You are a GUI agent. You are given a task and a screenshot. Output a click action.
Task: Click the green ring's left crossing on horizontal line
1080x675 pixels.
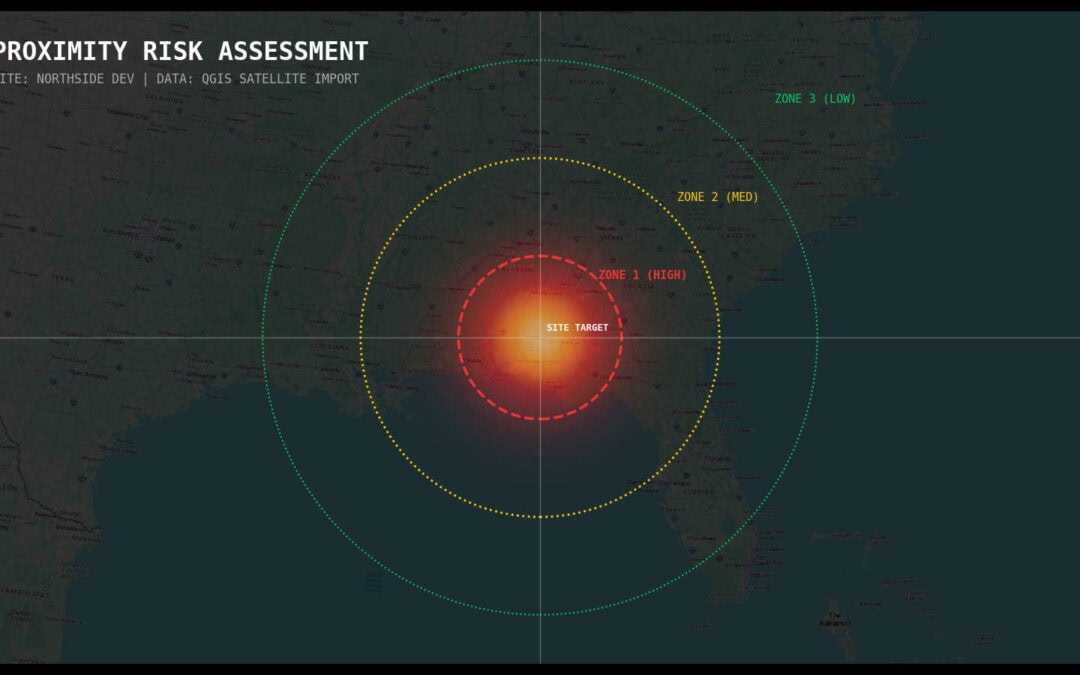coord(262,338)
